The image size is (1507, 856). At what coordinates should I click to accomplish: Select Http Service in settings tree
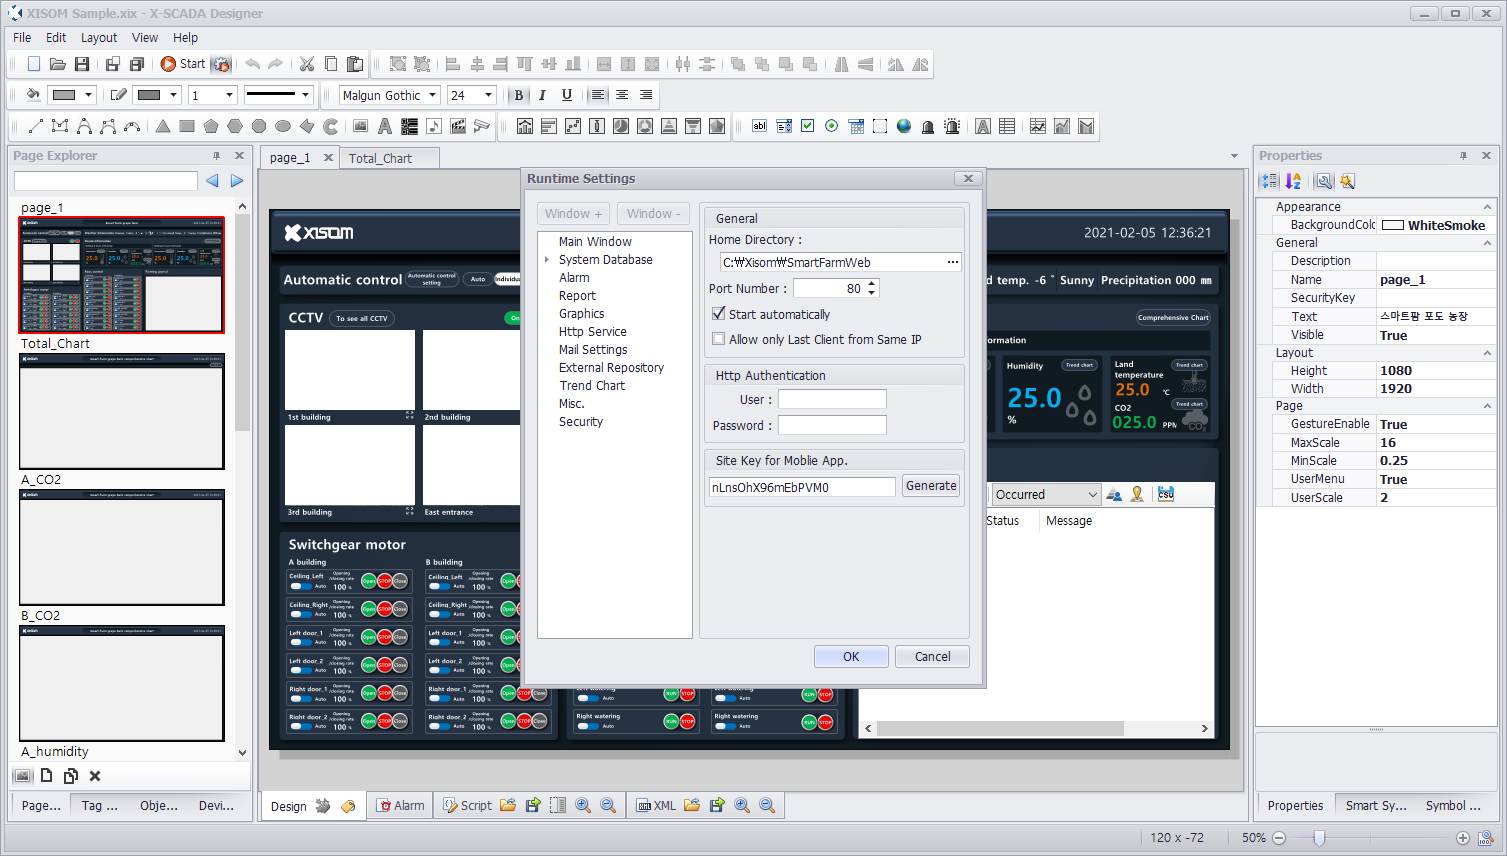tap(593, 332)
